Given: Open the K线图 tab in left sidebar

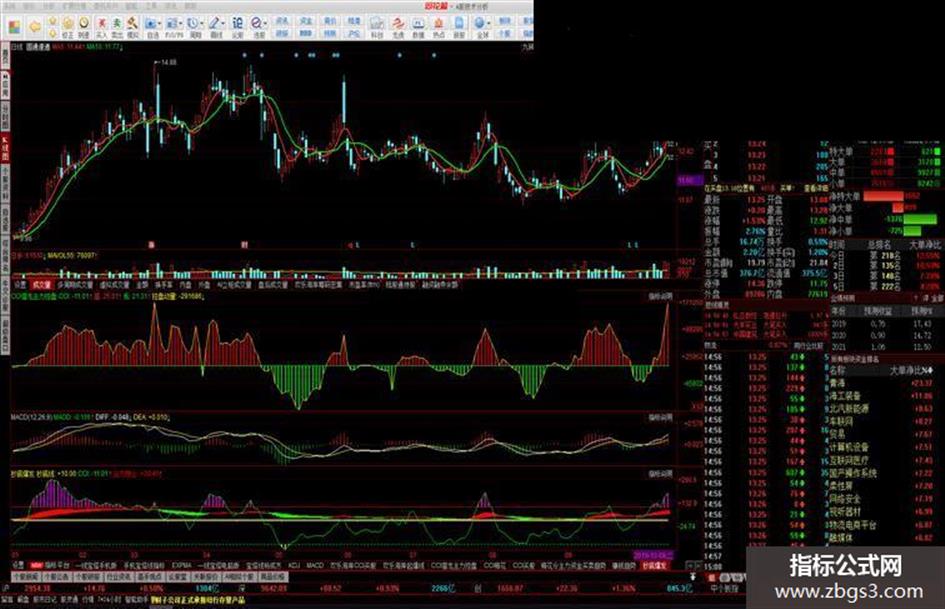Looking at the screenshot, I should pyautogui.click(x=5, y=150).
